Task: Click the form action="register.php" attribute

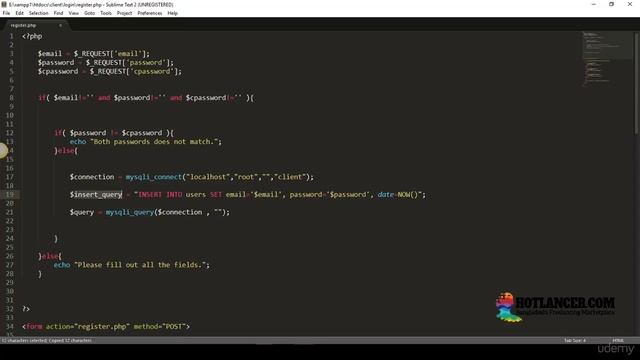Action: (x=88, y=327)
